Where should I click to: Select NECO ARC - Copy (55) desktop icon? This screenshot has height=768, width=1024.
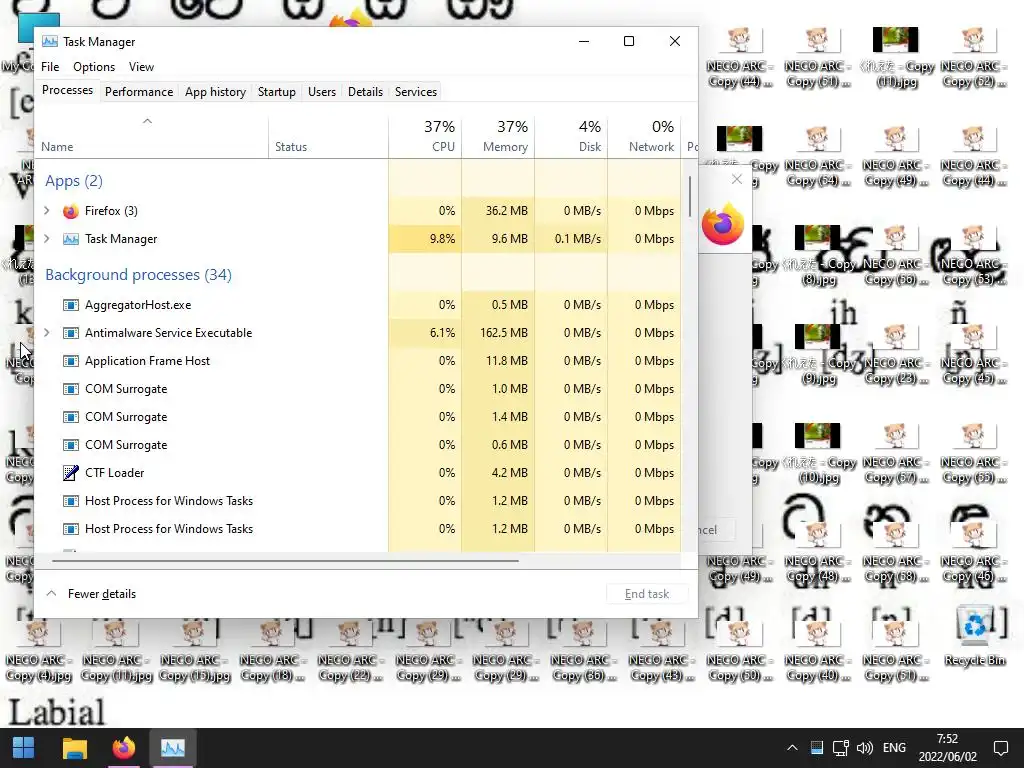973,454
